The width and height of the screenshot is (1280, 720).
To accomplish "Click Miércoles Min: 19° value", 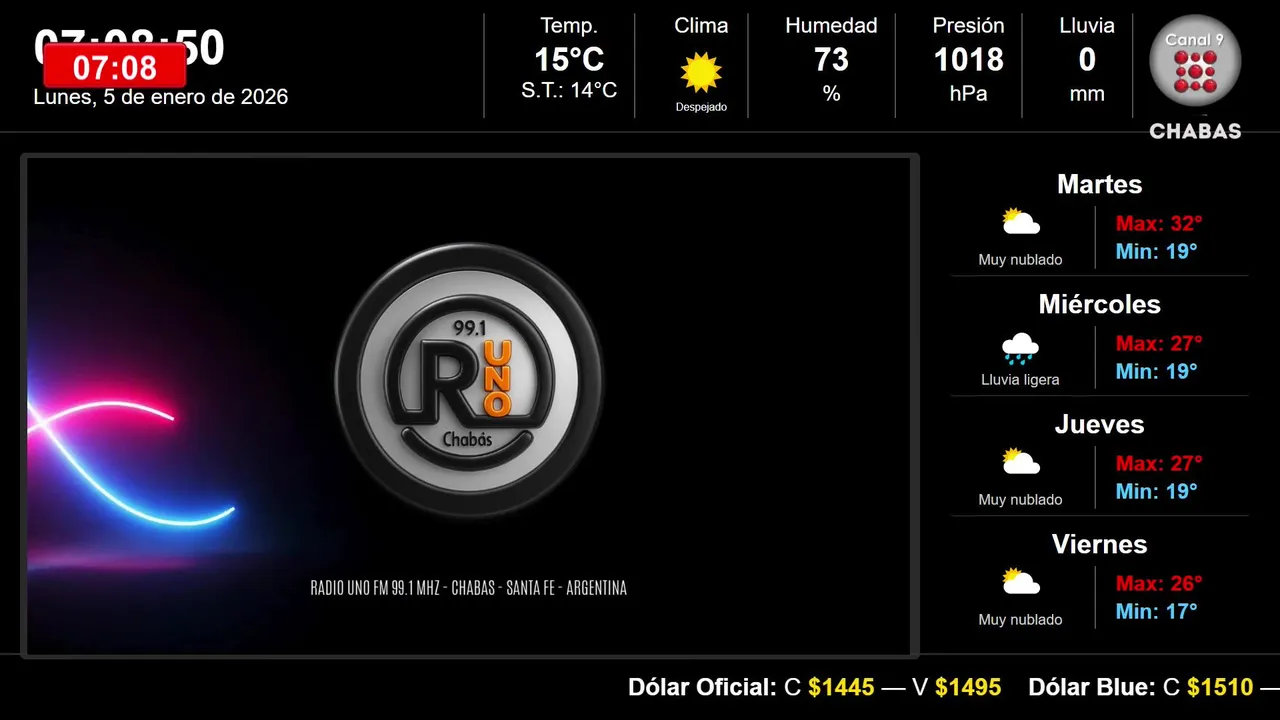I will tap(1157, 371).
